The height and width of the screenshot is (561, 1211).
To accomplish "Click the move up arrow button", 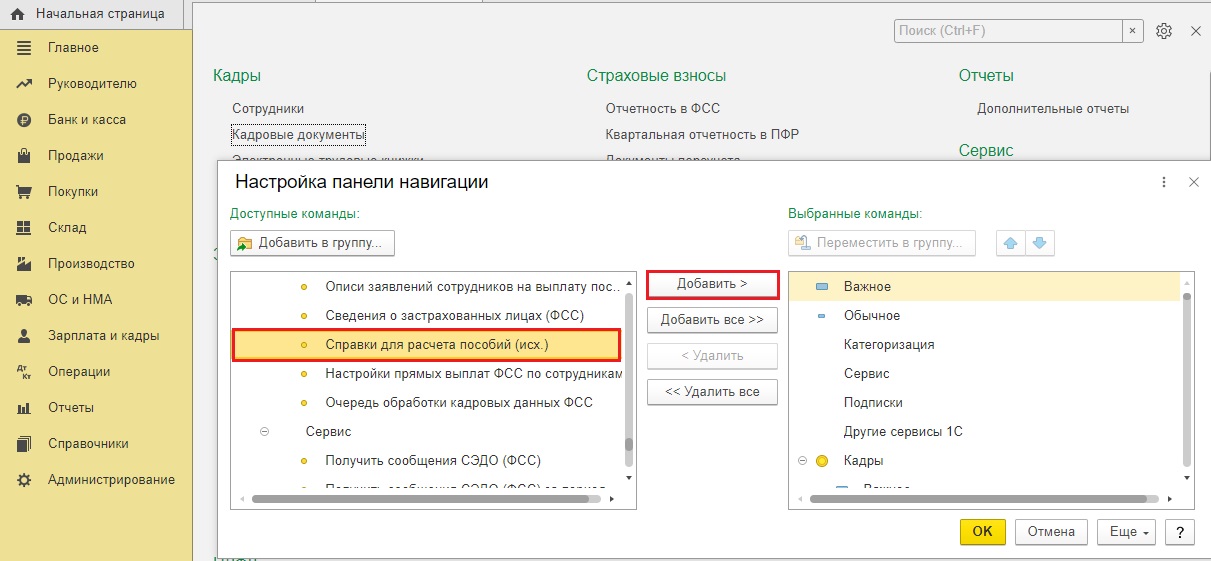I will click(1011, 243).
